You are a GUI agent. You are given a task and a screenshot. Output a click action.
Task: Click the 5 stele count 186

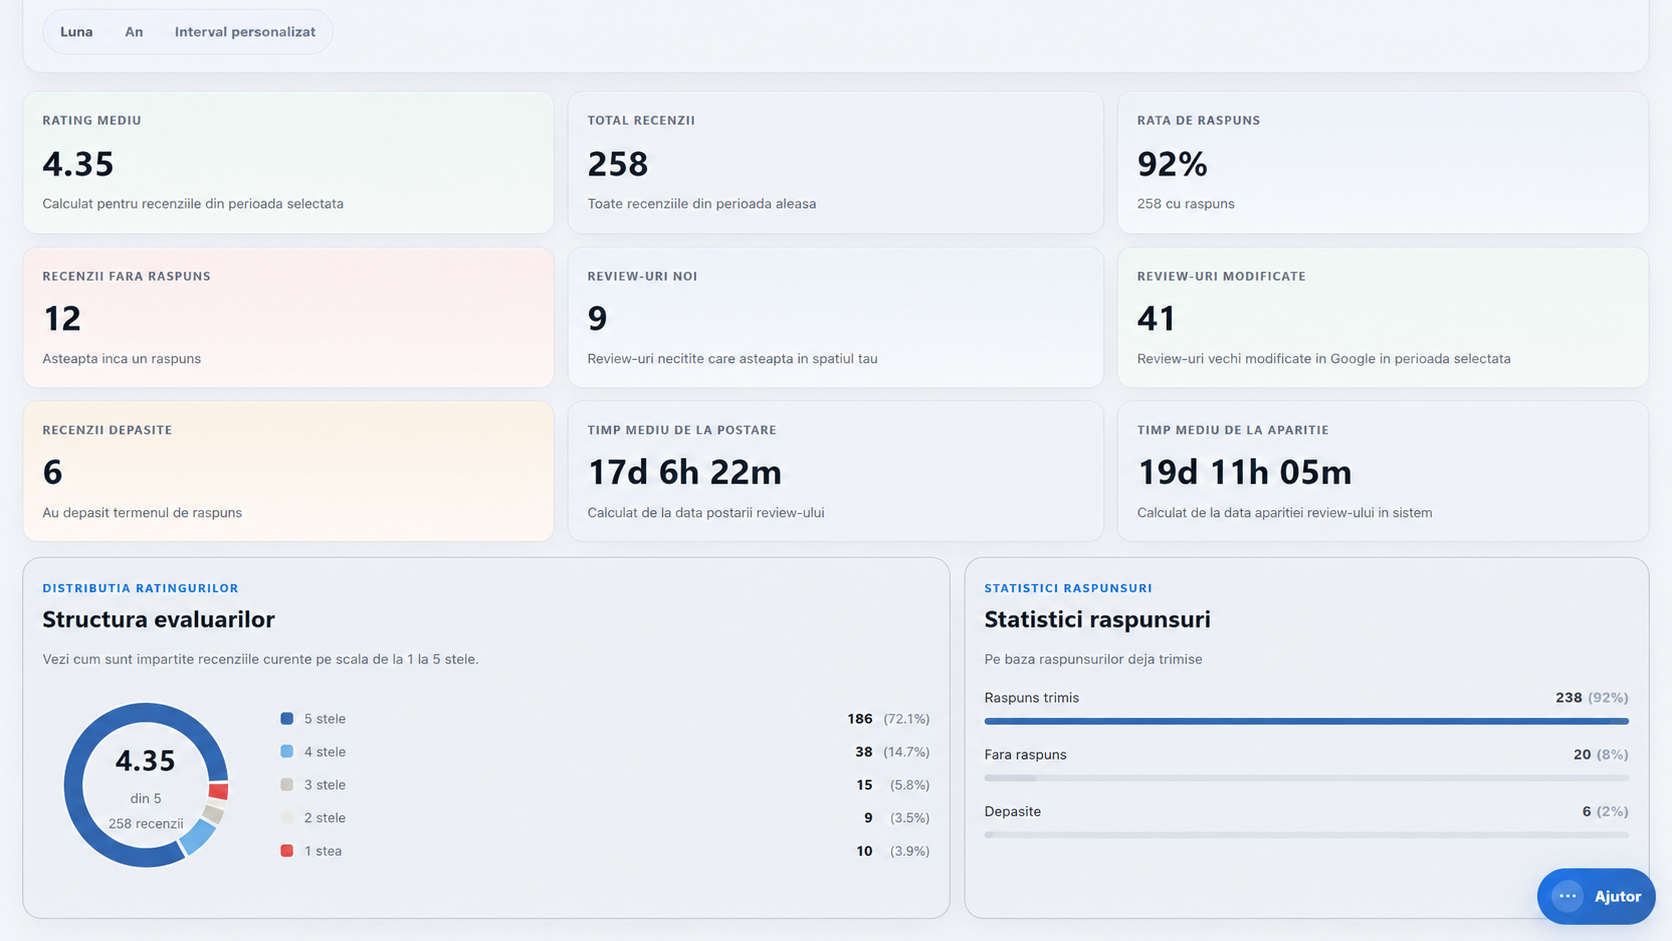tap(860, 719)
